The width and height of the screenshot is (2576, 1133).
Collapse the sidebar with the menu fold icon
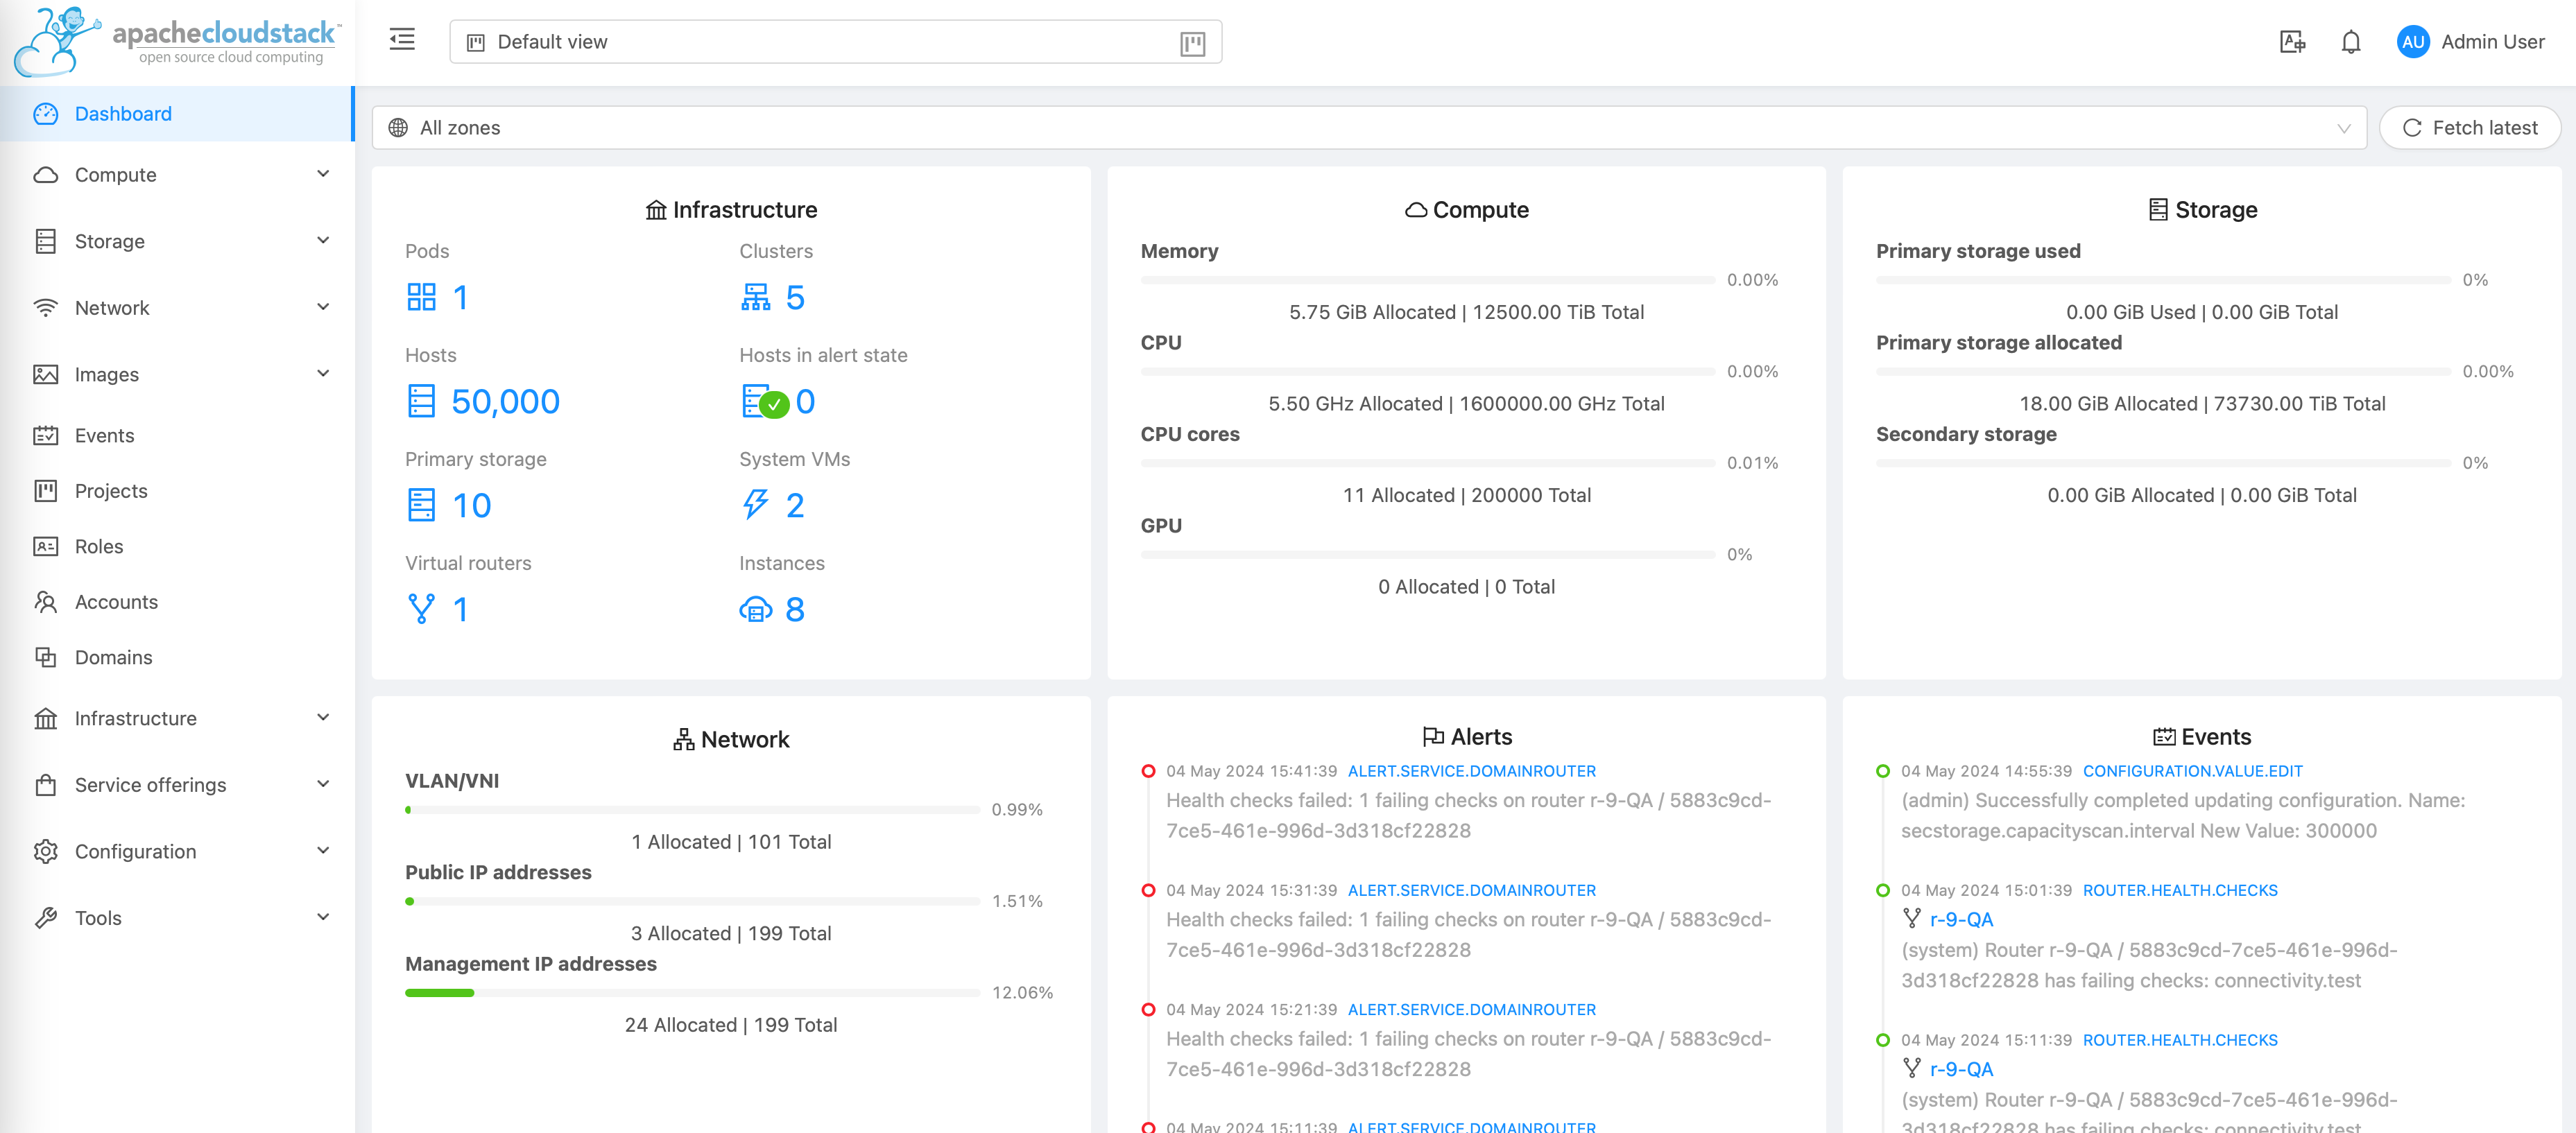pyautogui.click(x=402, y=40)
